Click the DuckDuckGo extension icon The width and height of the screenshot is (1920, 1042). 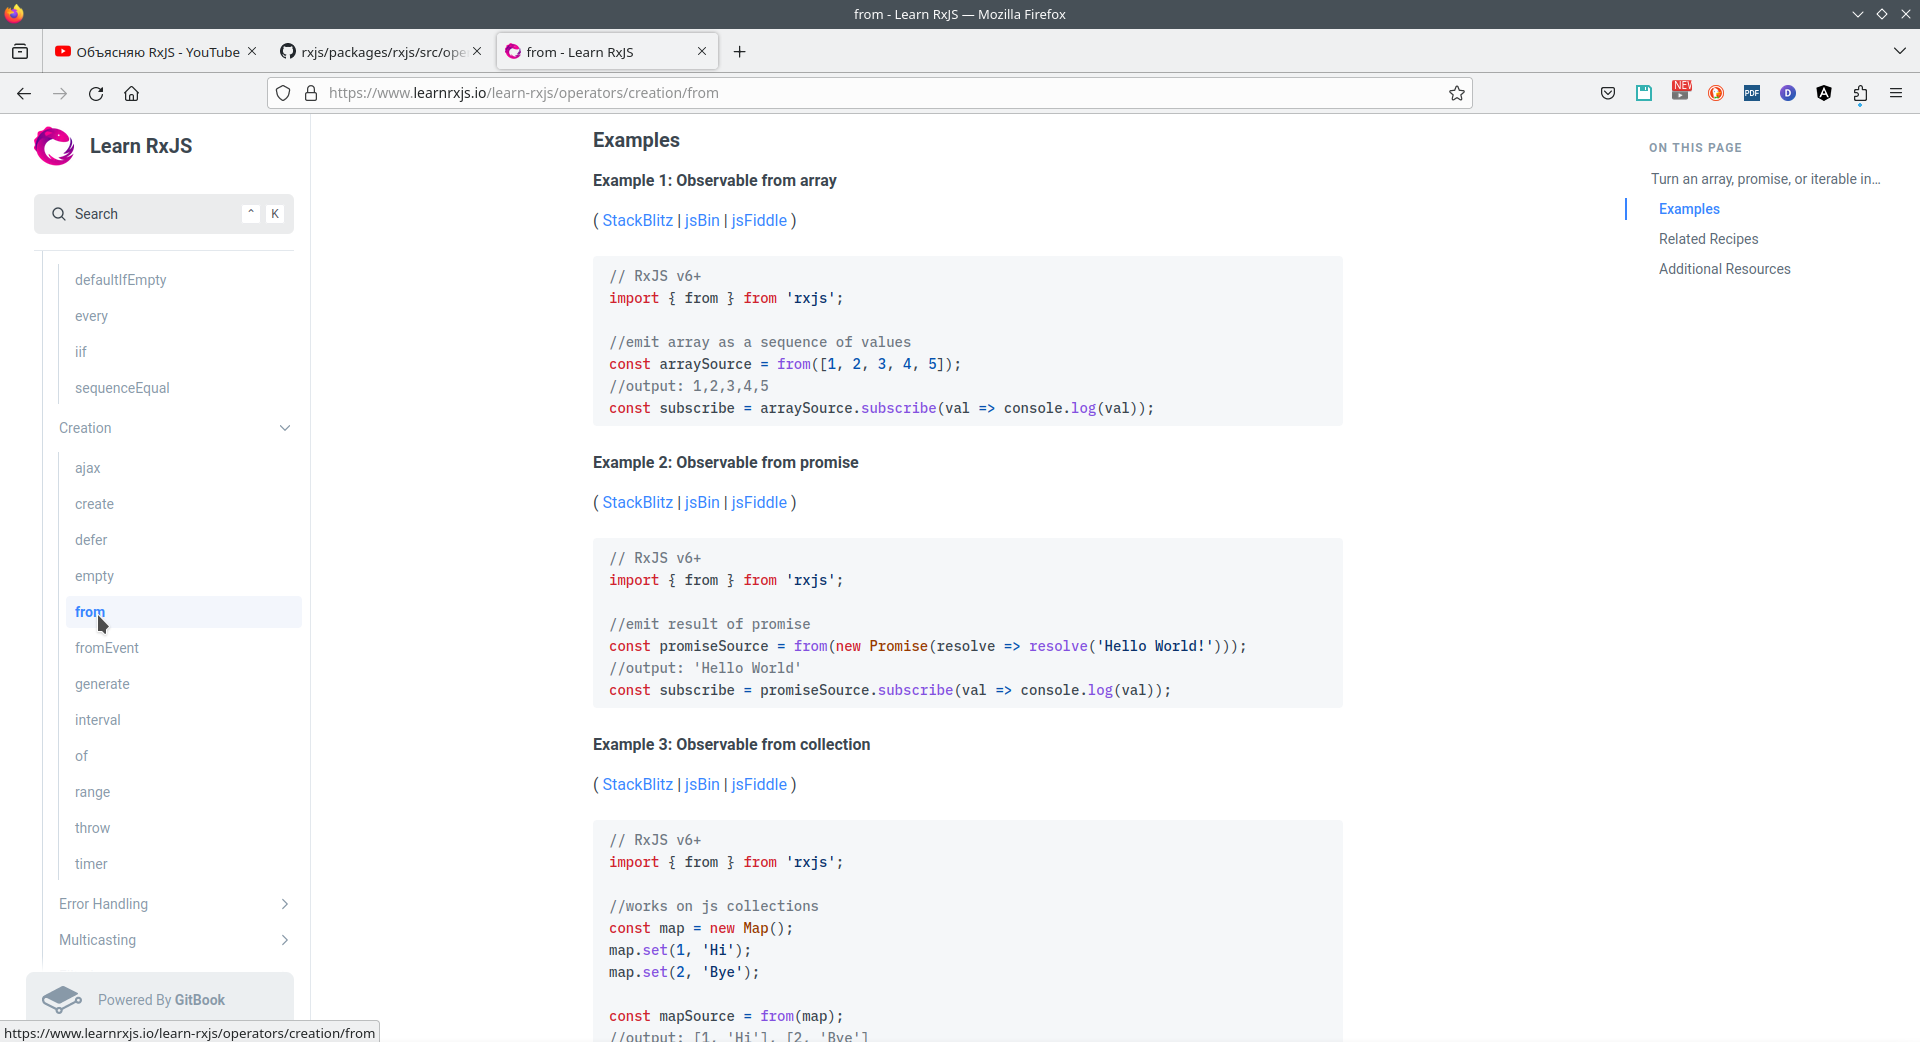pyautogui.click(x=1716, y=93)
